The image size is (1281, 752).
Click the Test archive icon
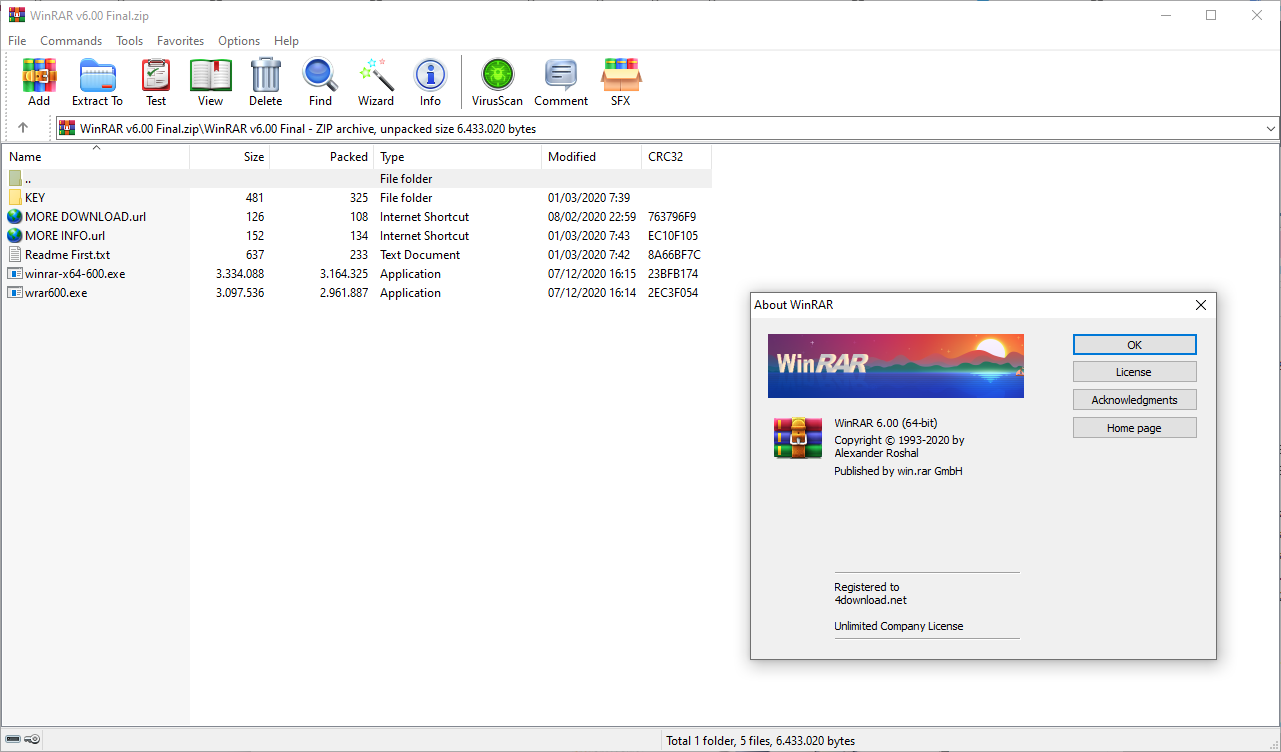click(156, 75)
